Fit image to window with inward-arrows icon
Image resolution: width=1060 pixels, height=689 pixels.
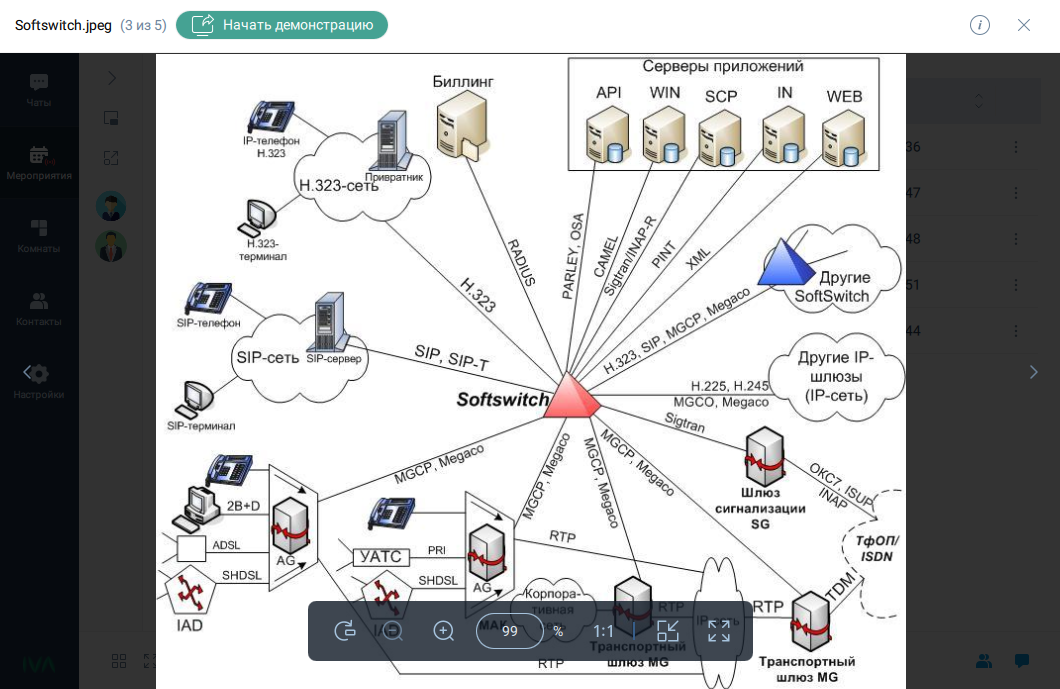click(x=667, y=631)
